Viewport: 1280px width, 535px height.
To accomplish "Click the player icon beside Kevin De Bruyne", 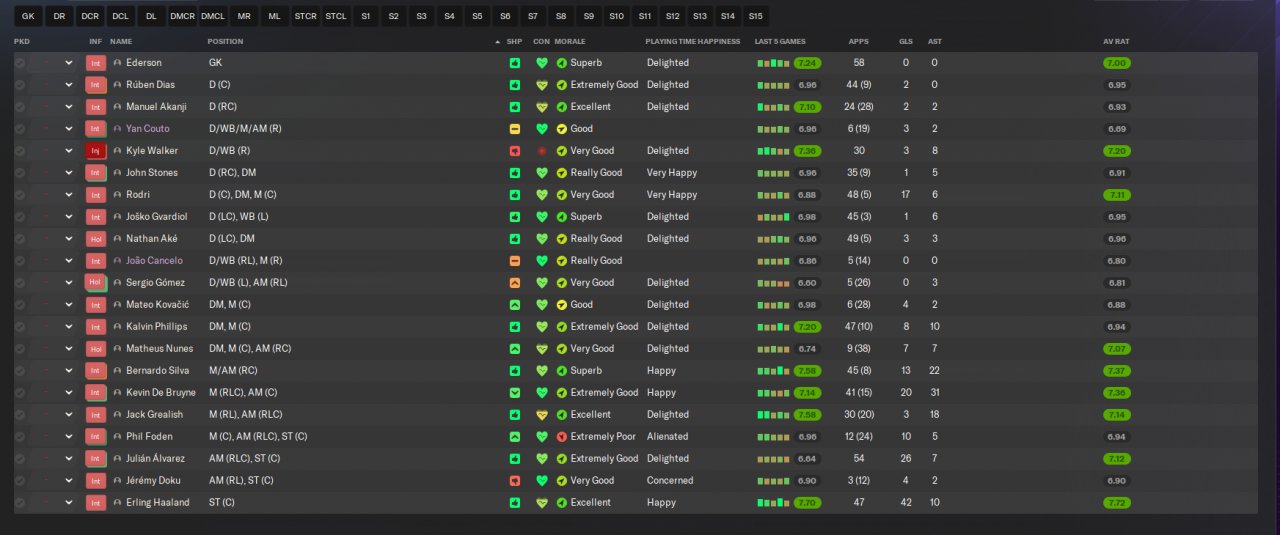I will click(117, 392).
